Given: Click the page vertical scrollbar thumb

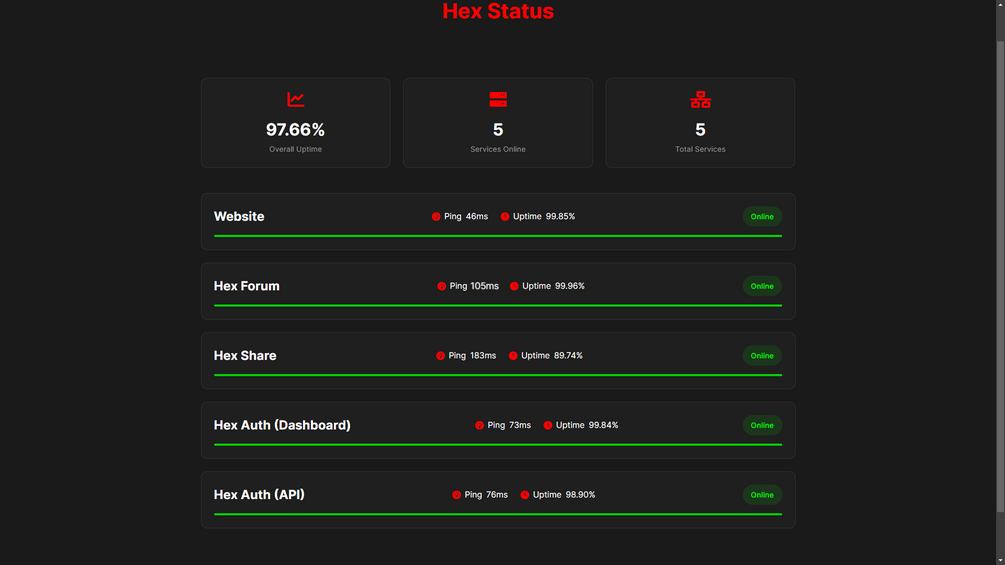Looking at the screenshot, I should pos(1001,277).
